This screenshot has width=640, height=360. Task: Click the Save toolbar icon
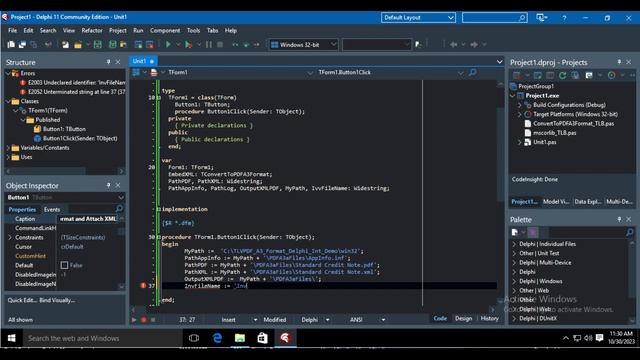98,44
